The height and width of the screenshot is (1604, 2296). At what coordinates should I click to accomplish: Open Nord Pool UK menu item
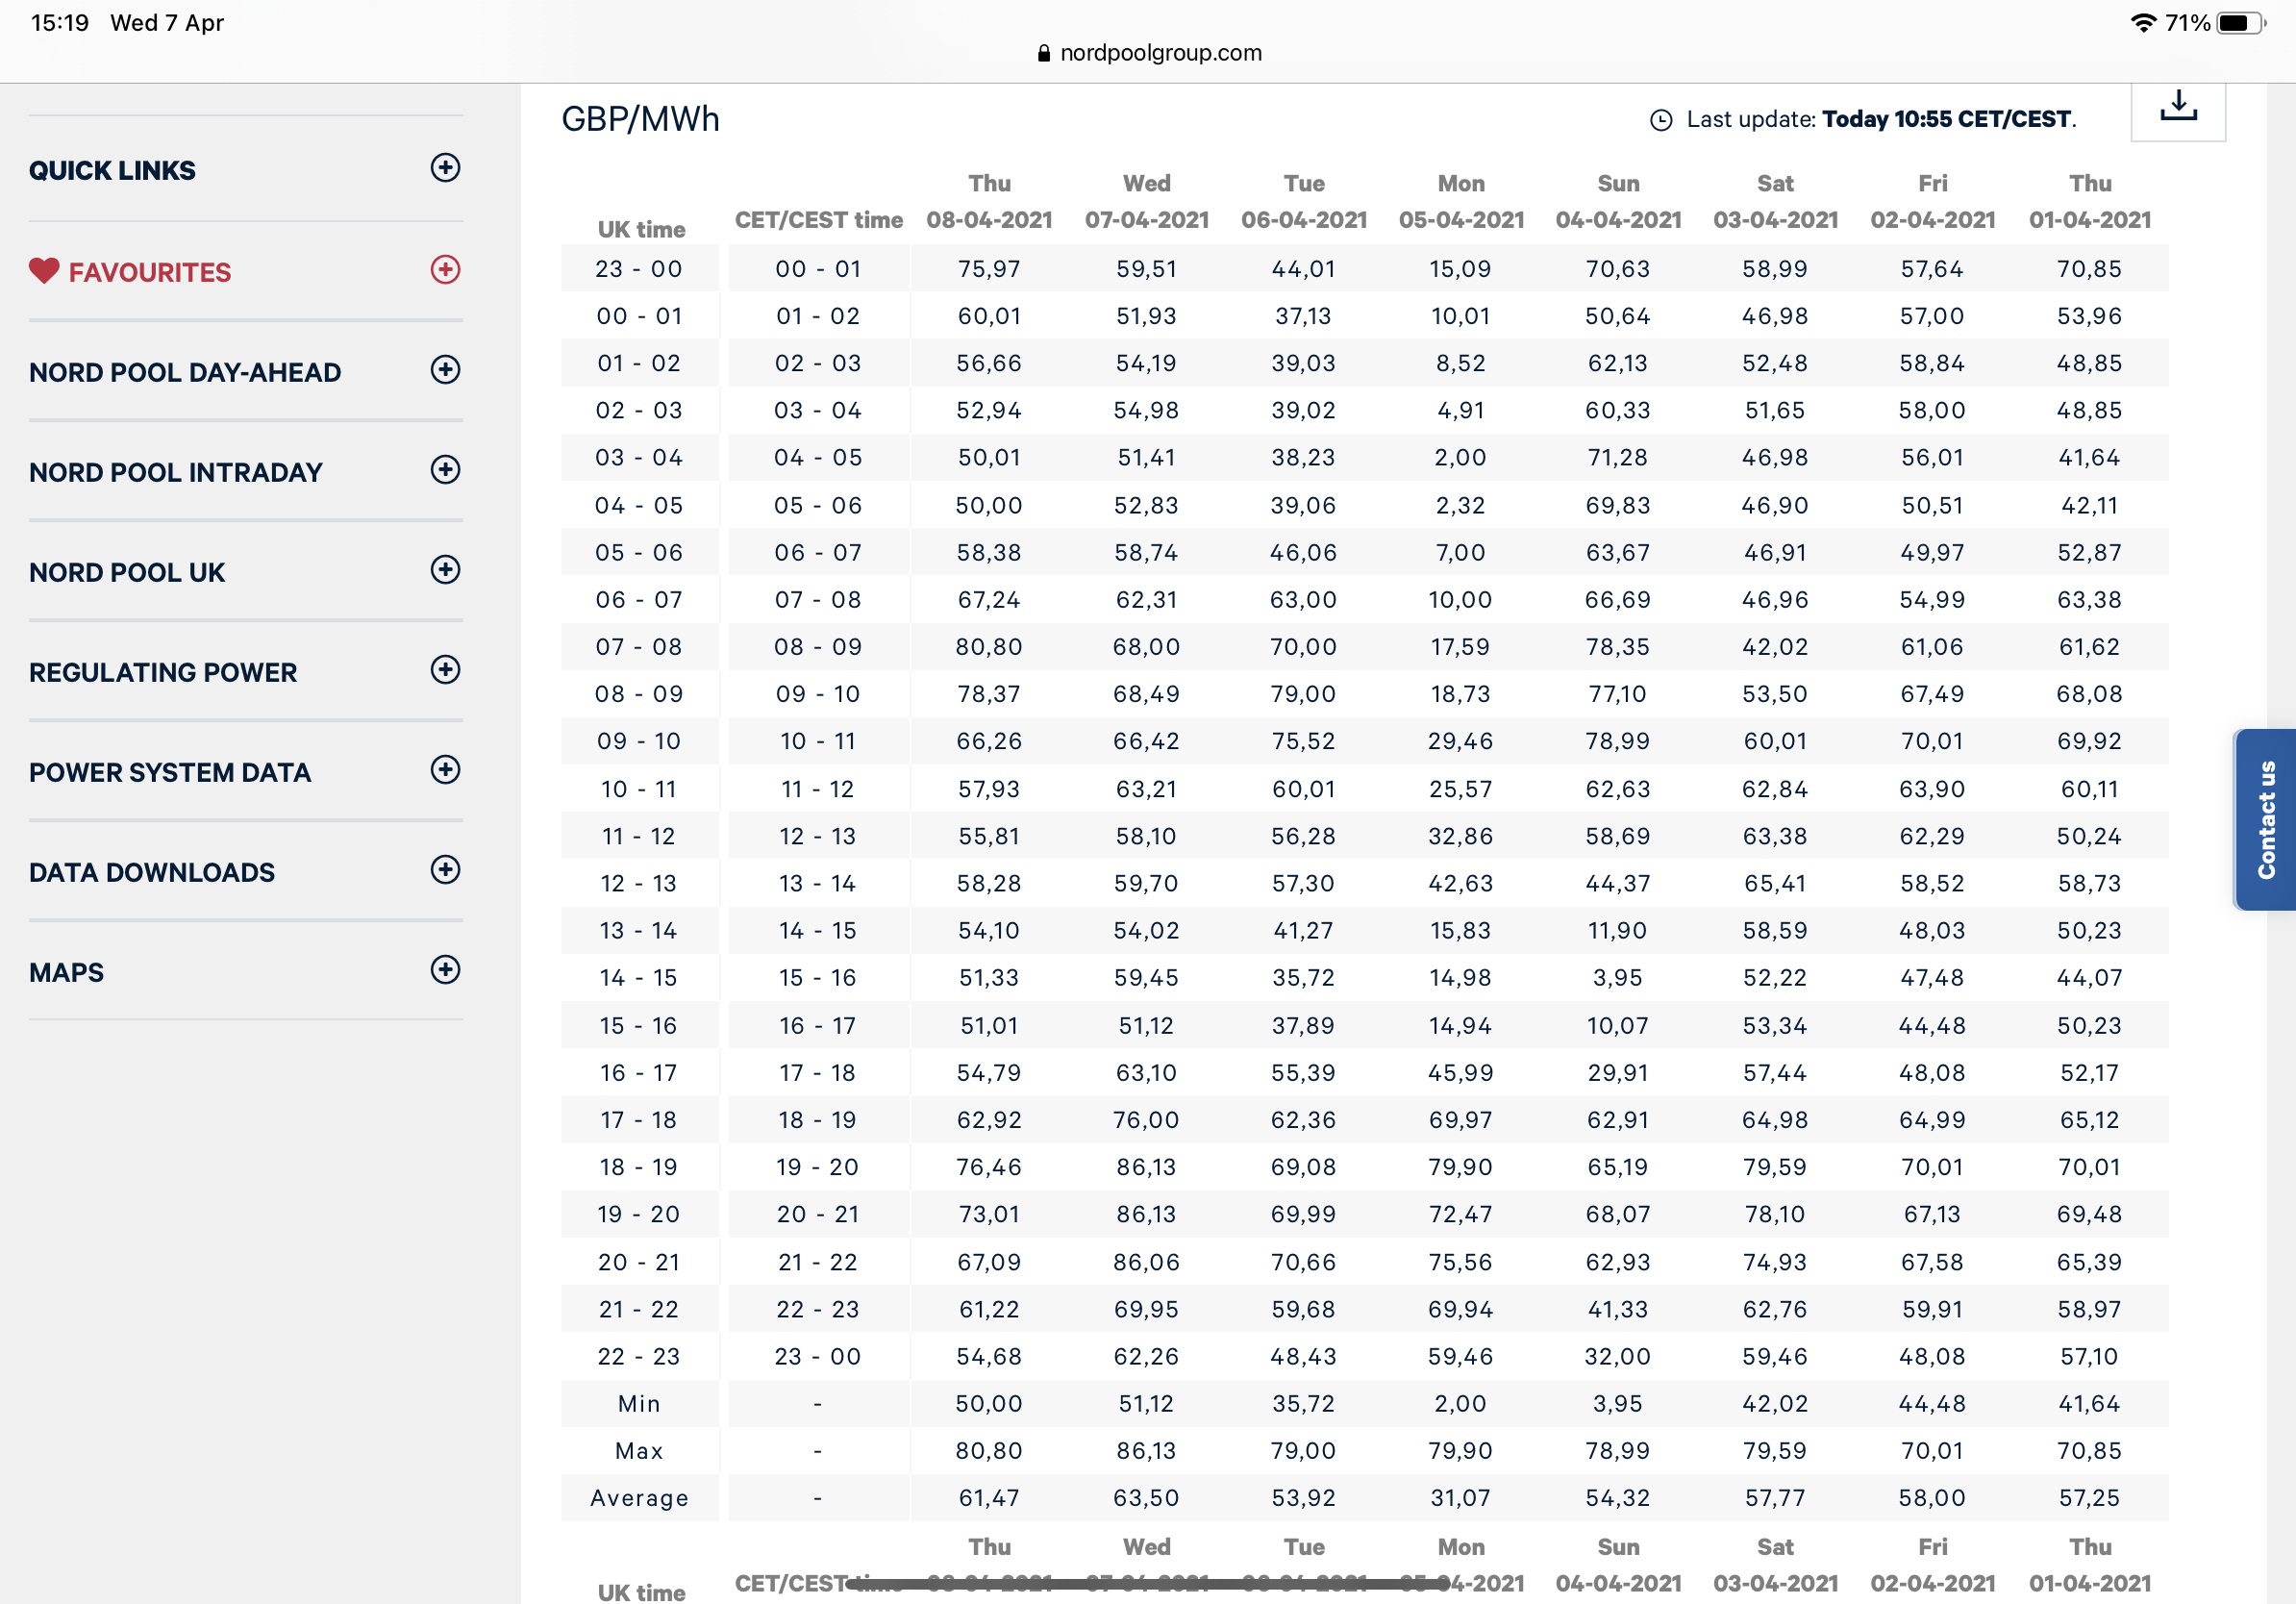click(127, 572)
